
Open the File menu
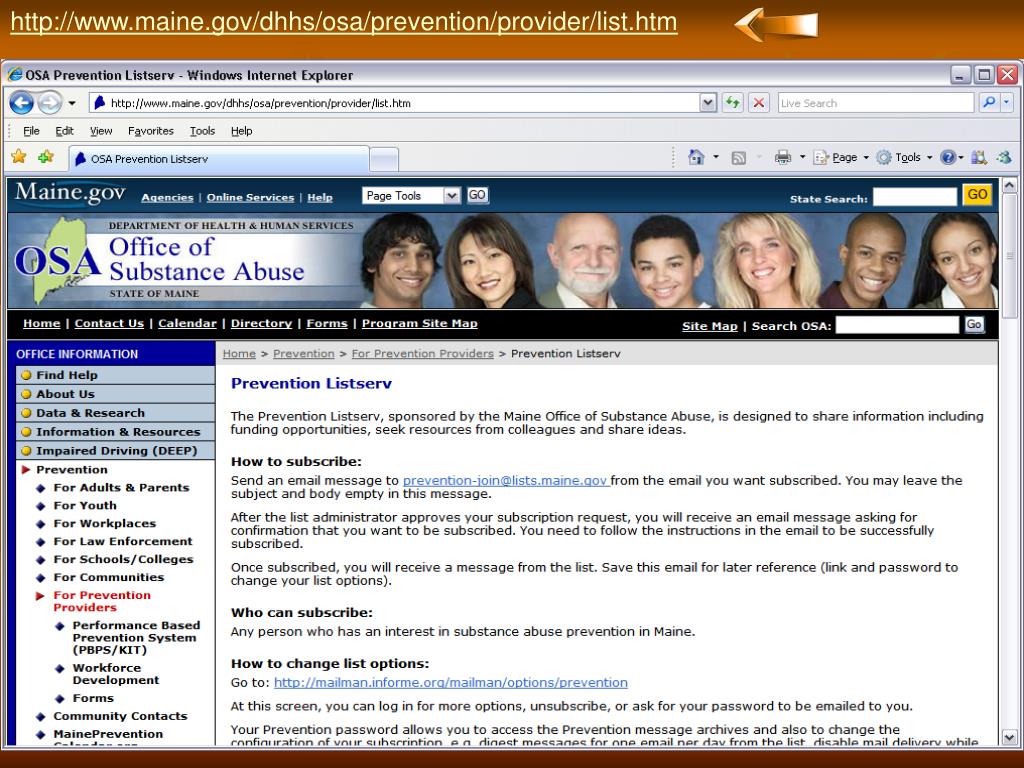[x=31, y=131]
